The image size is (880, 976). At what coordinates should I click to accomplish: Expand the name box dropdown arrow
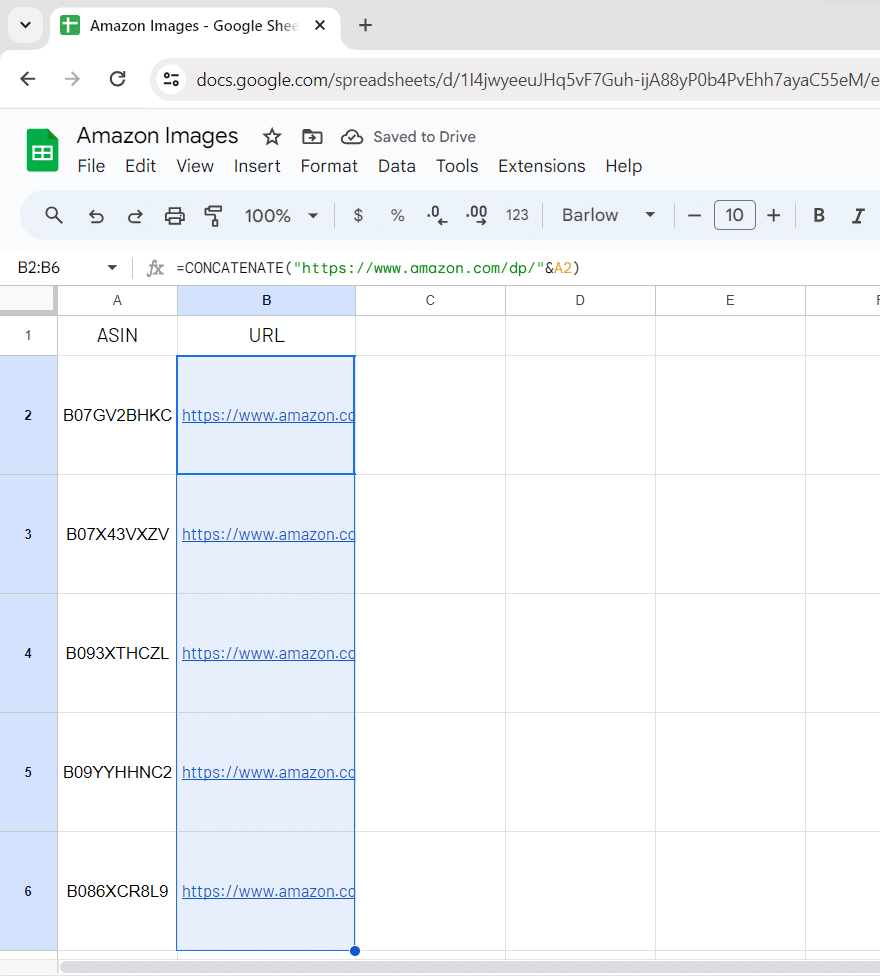click(112, 268)
